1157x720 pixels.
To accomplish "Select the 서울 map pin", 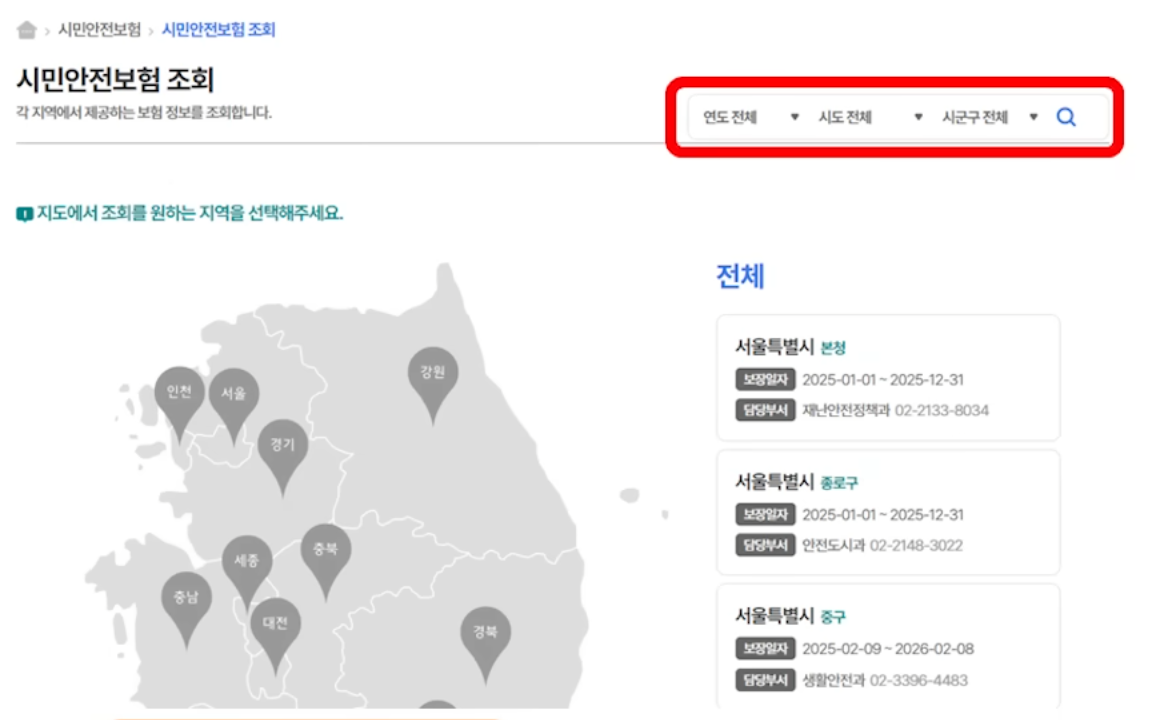I will click(x=234, y=406).
